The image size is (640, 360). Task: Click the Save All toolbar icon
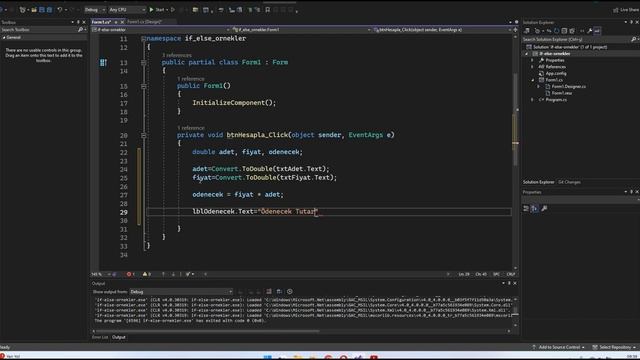(49, 9)
